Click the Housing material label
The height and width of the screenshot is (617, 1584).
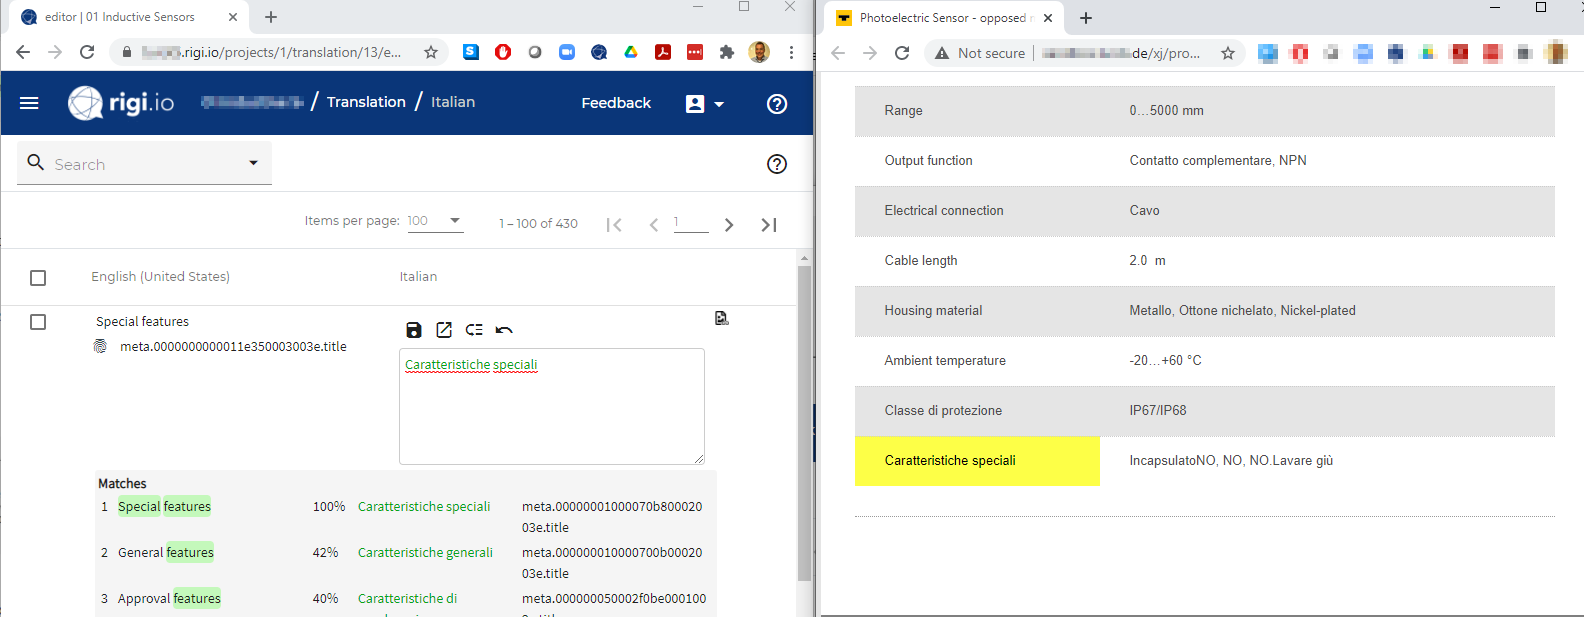pos(933,311)
